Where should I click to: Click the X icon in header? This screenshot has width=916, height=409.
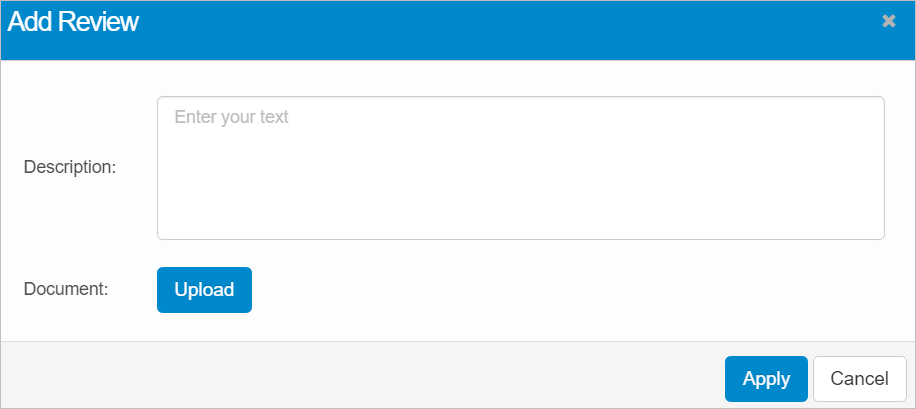pos(888,21)
